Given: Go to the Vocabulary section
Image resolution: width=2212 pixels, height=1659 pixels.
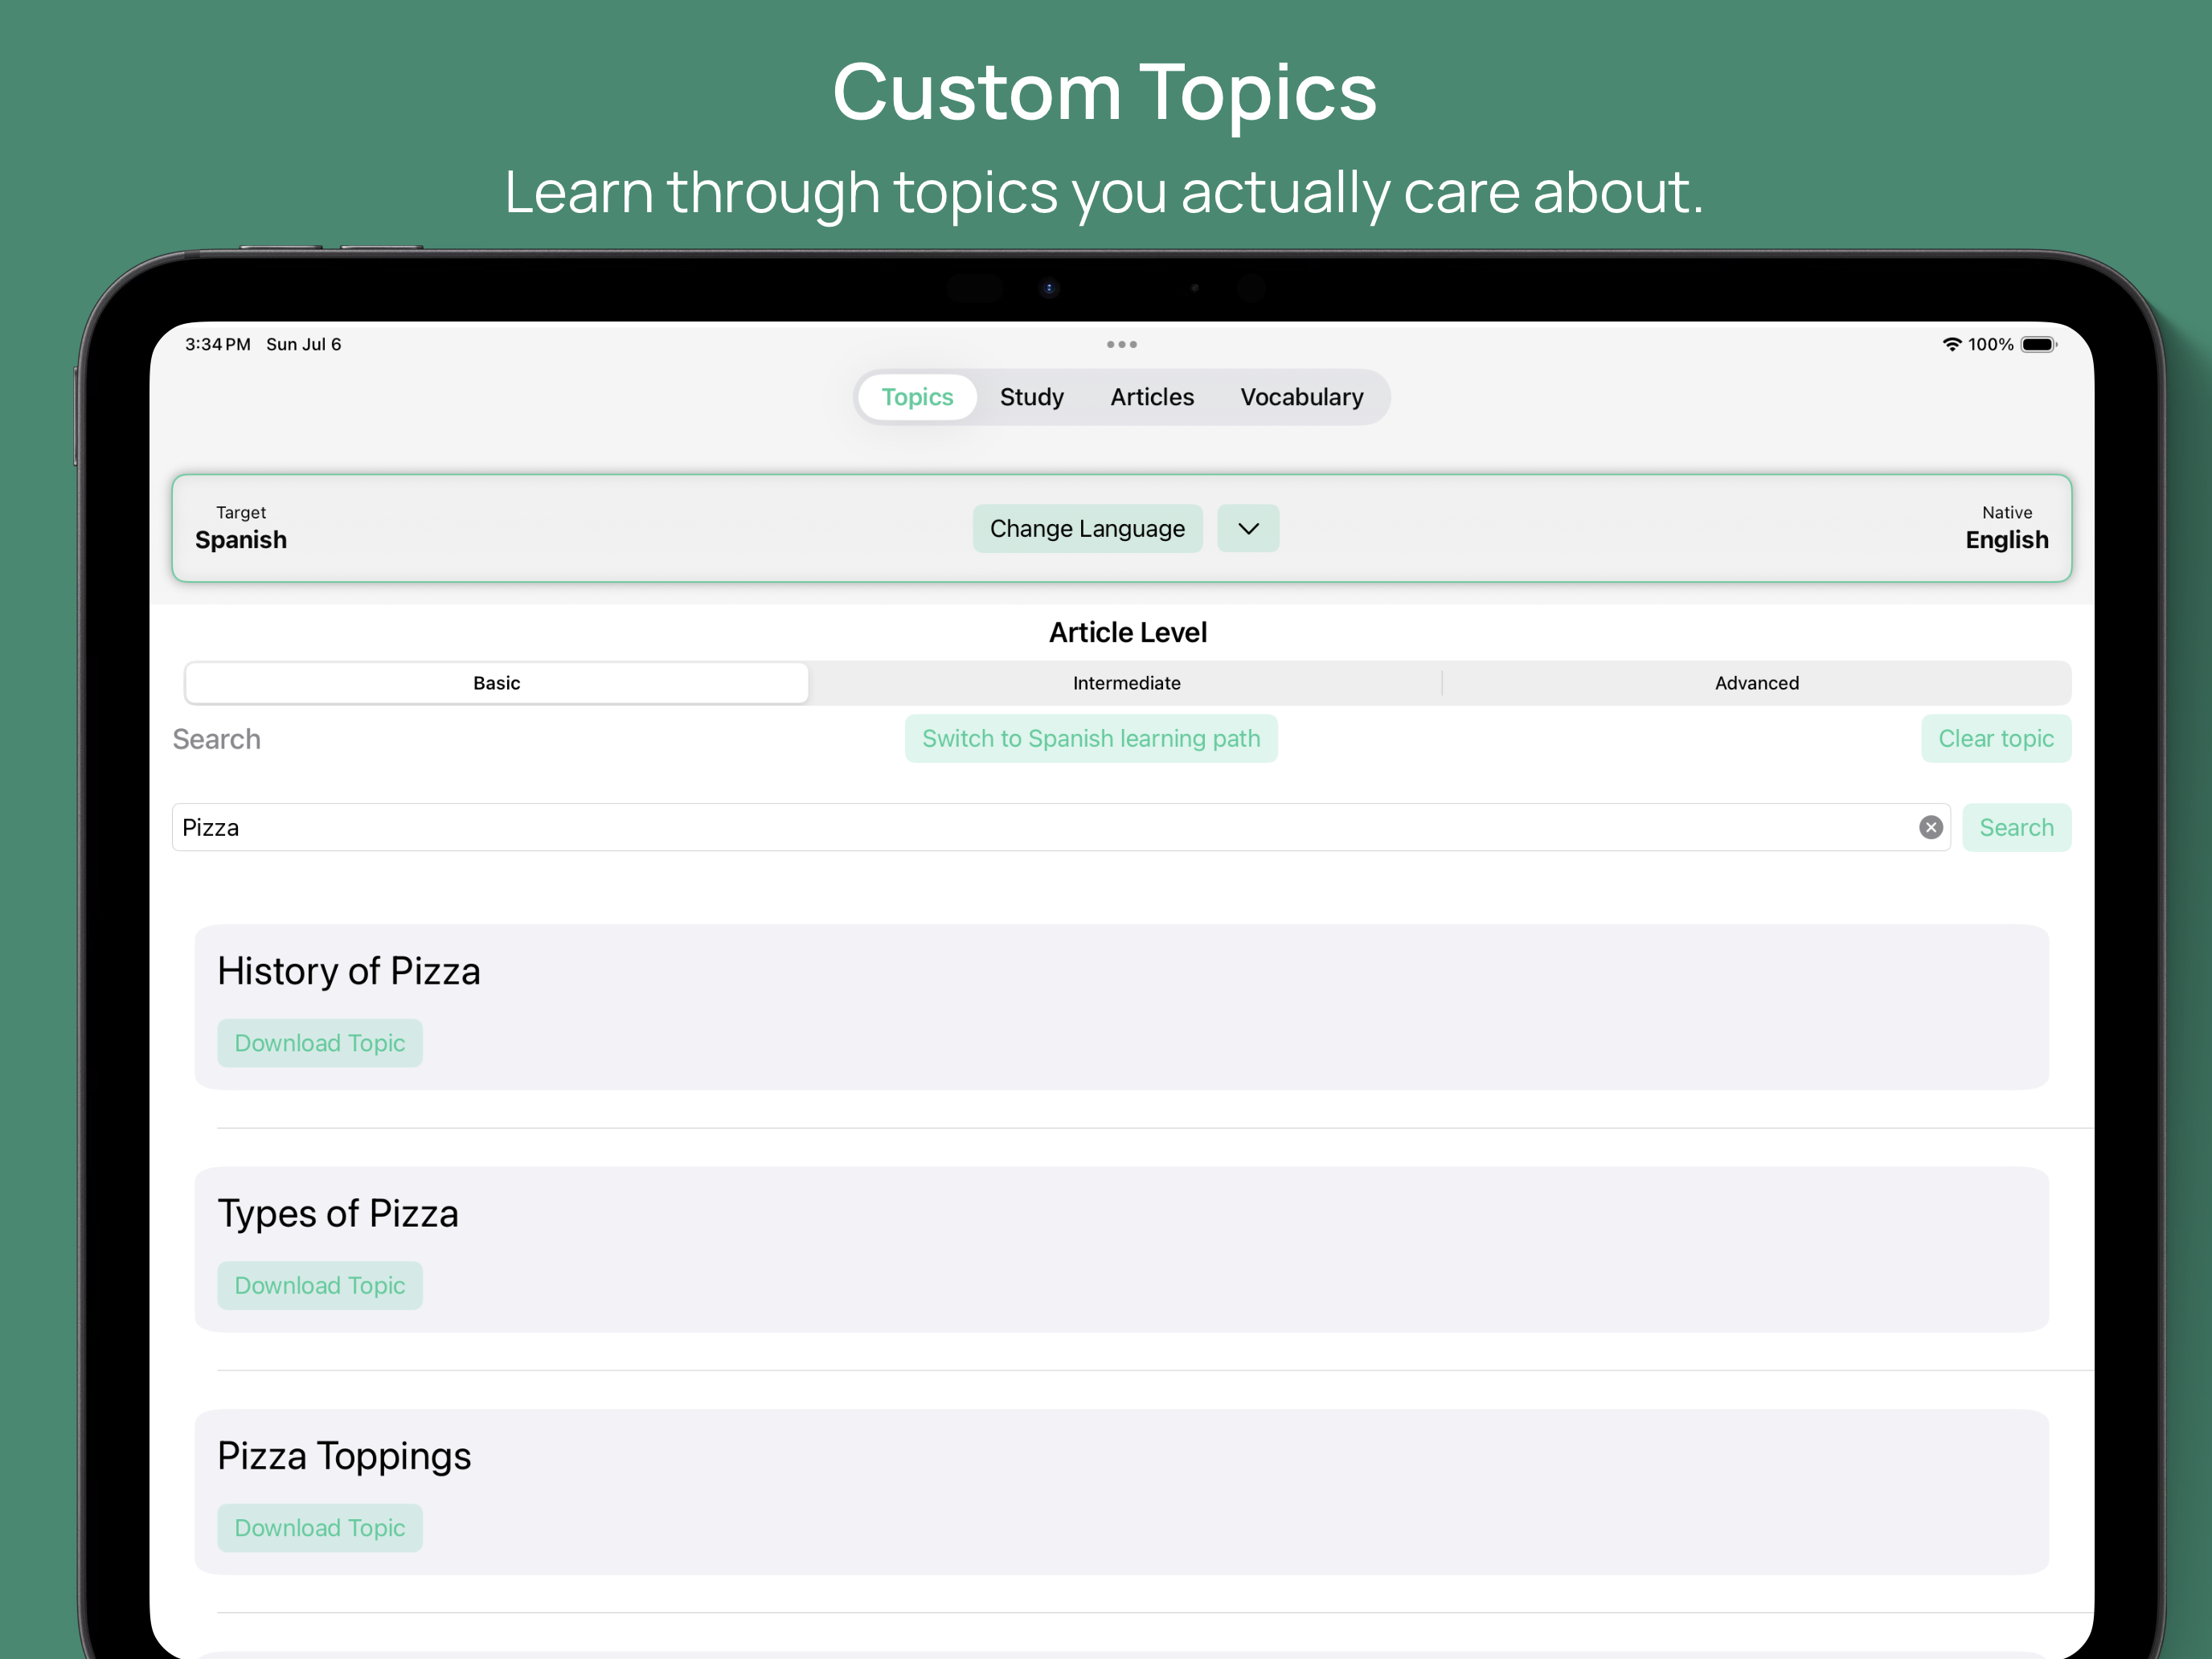Looking at the screenshot, I should click(1302, 397).
